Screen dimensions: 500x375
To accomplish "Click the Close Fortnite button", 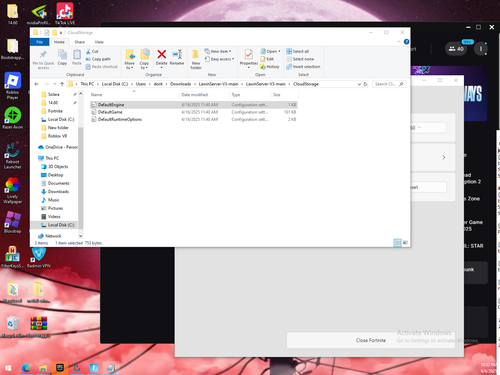I will (x=371, y=340).
